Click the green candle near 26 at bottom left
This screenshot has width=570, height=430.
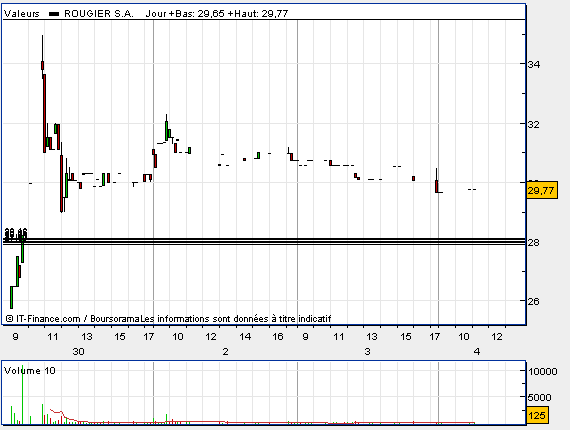pyautogui.click(x=12, y=297)
